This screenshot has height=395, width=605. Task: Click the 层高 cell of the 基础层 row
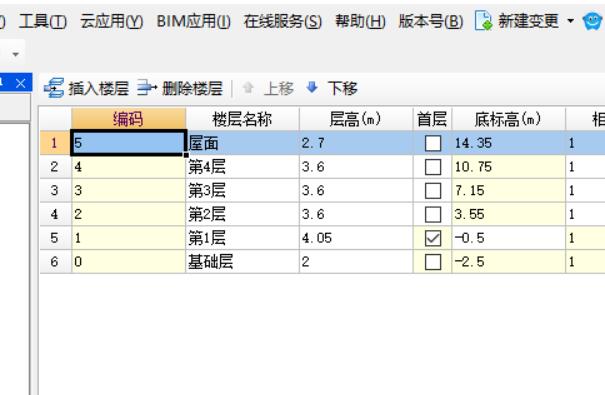click(x=356, y=262)
